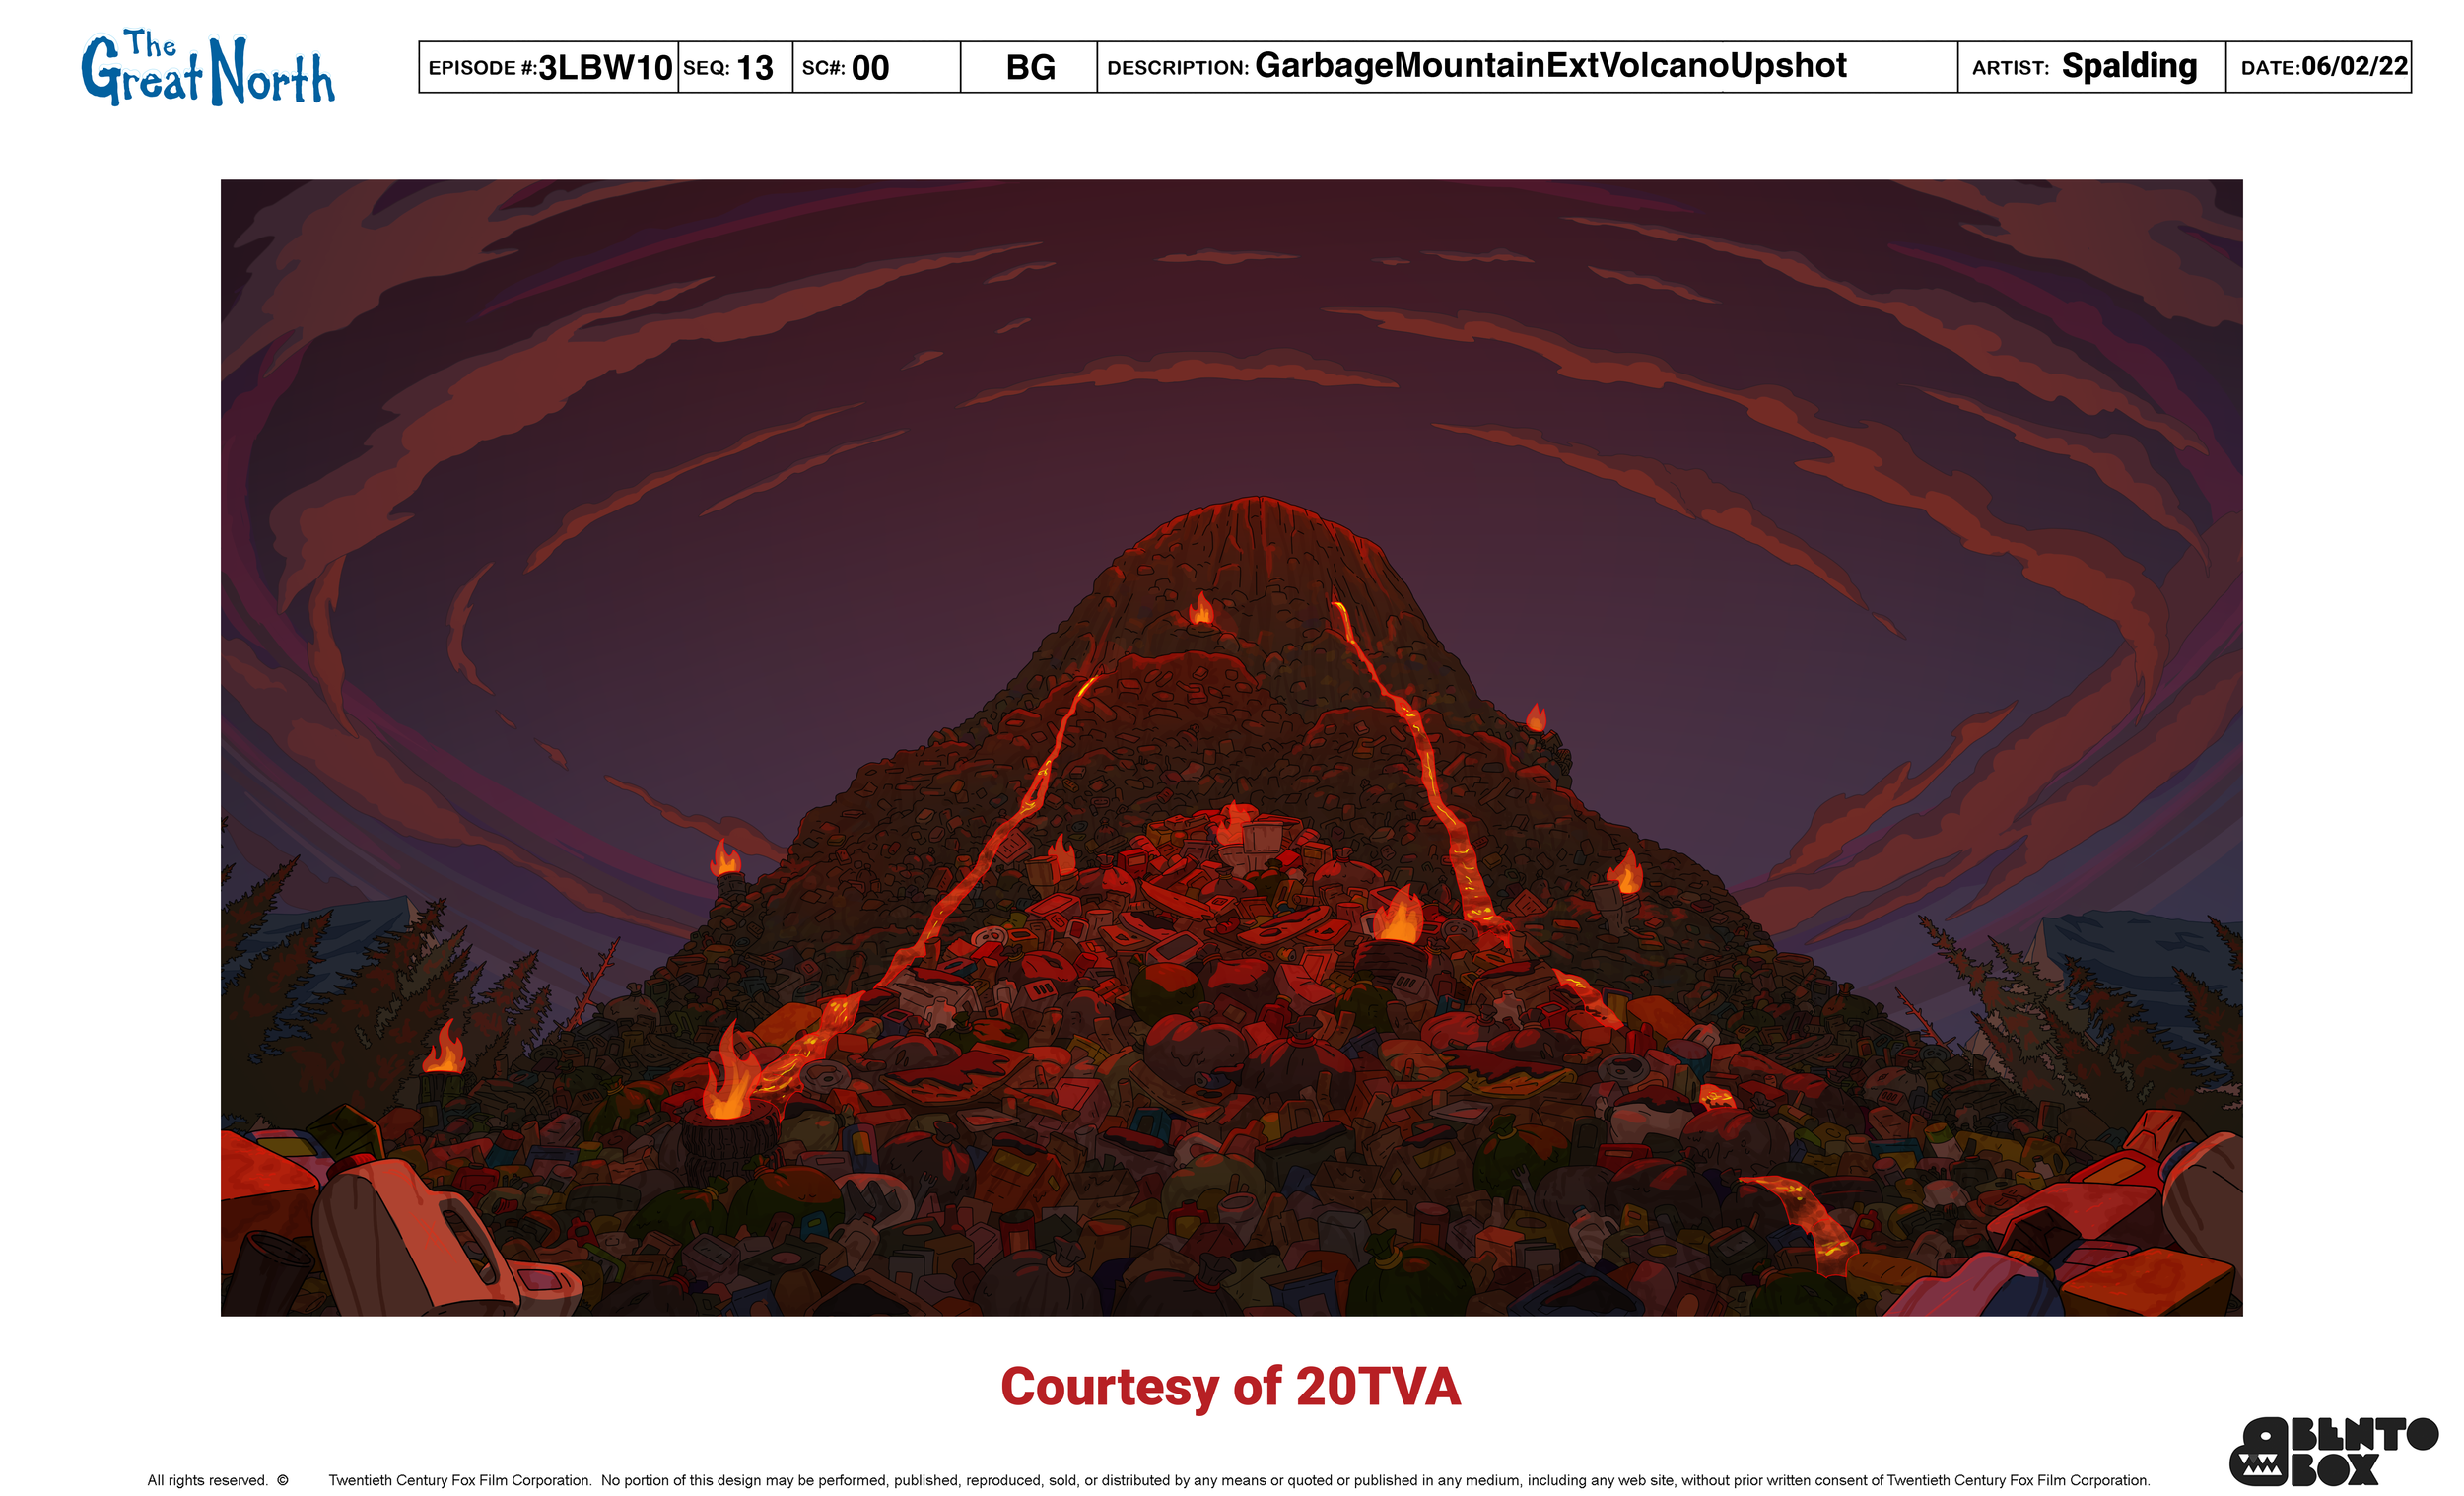Click the copyright notice text
This screenshot has width=2464, height=1496.
click(x=1238, y=1480)
